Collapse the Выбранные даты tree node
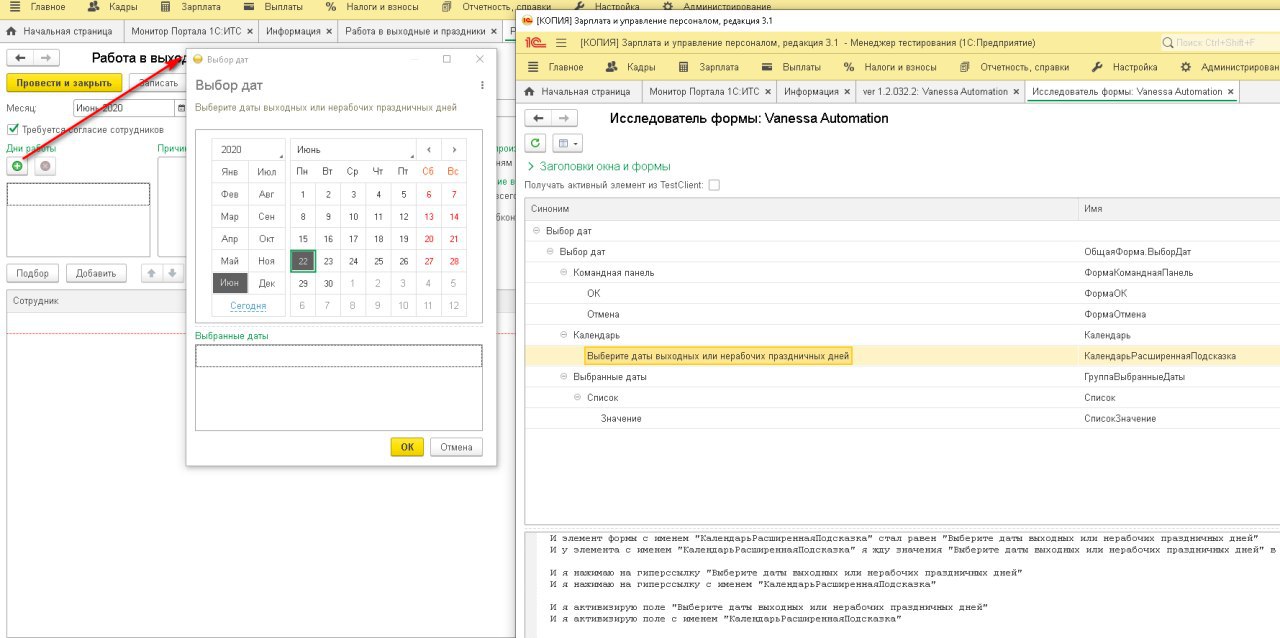 point(564,377)
